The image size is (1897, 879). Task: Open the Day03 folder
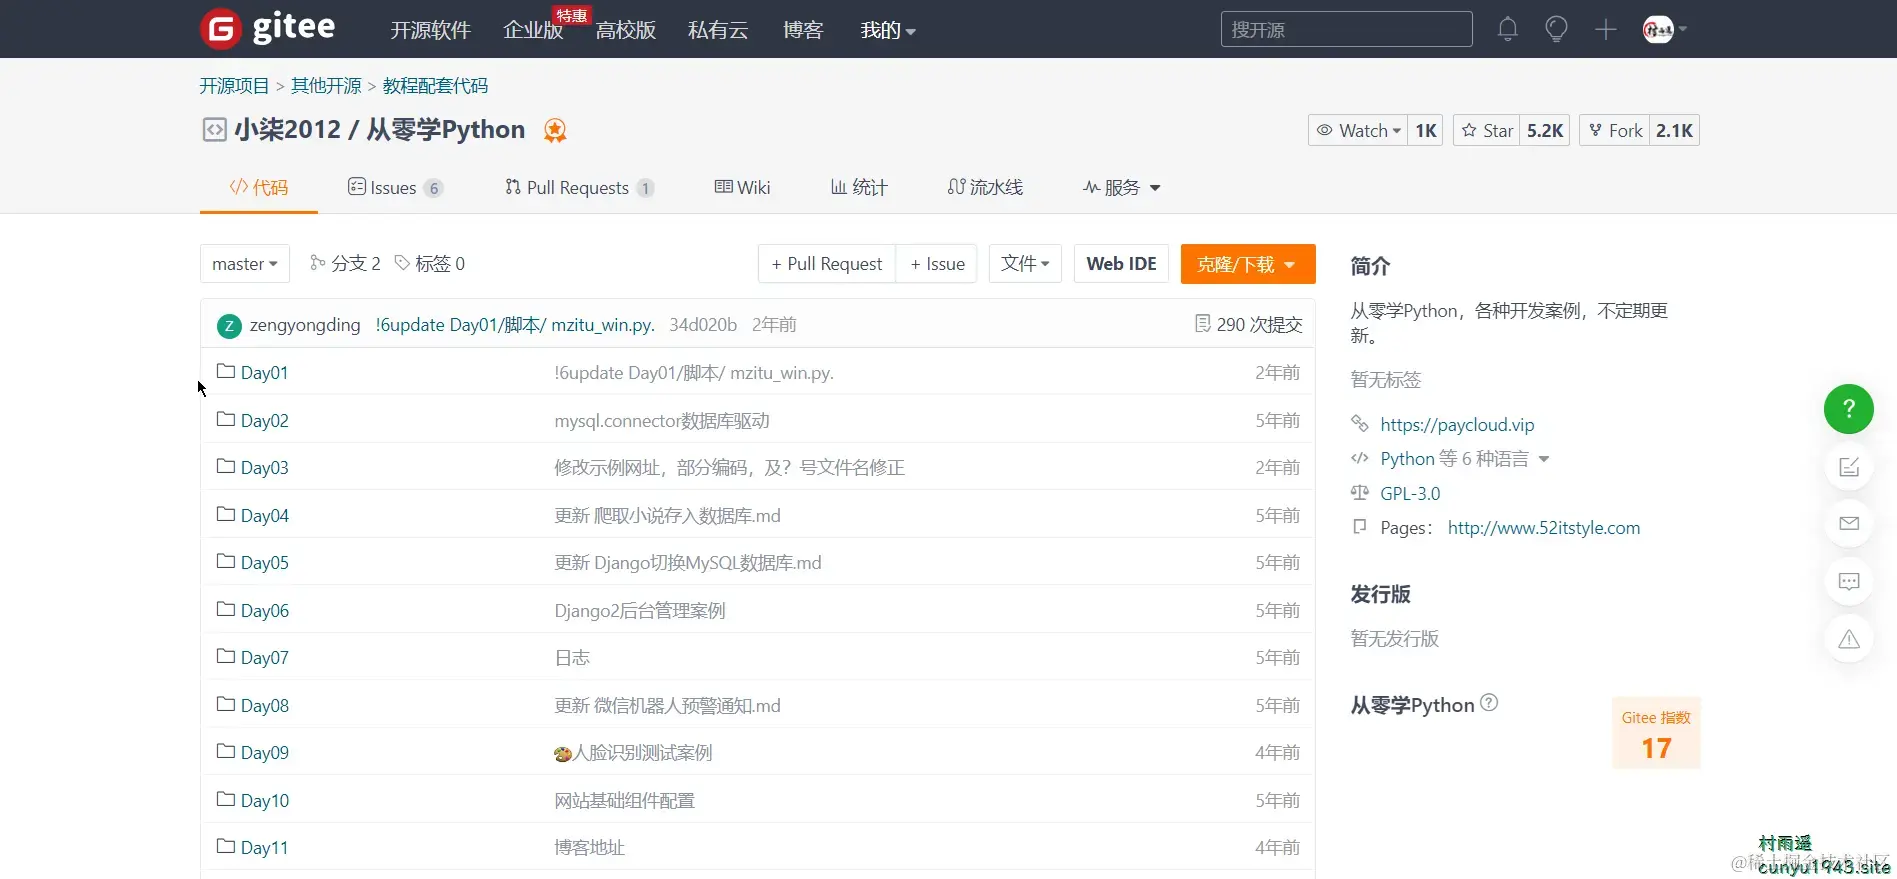point(264,468)
